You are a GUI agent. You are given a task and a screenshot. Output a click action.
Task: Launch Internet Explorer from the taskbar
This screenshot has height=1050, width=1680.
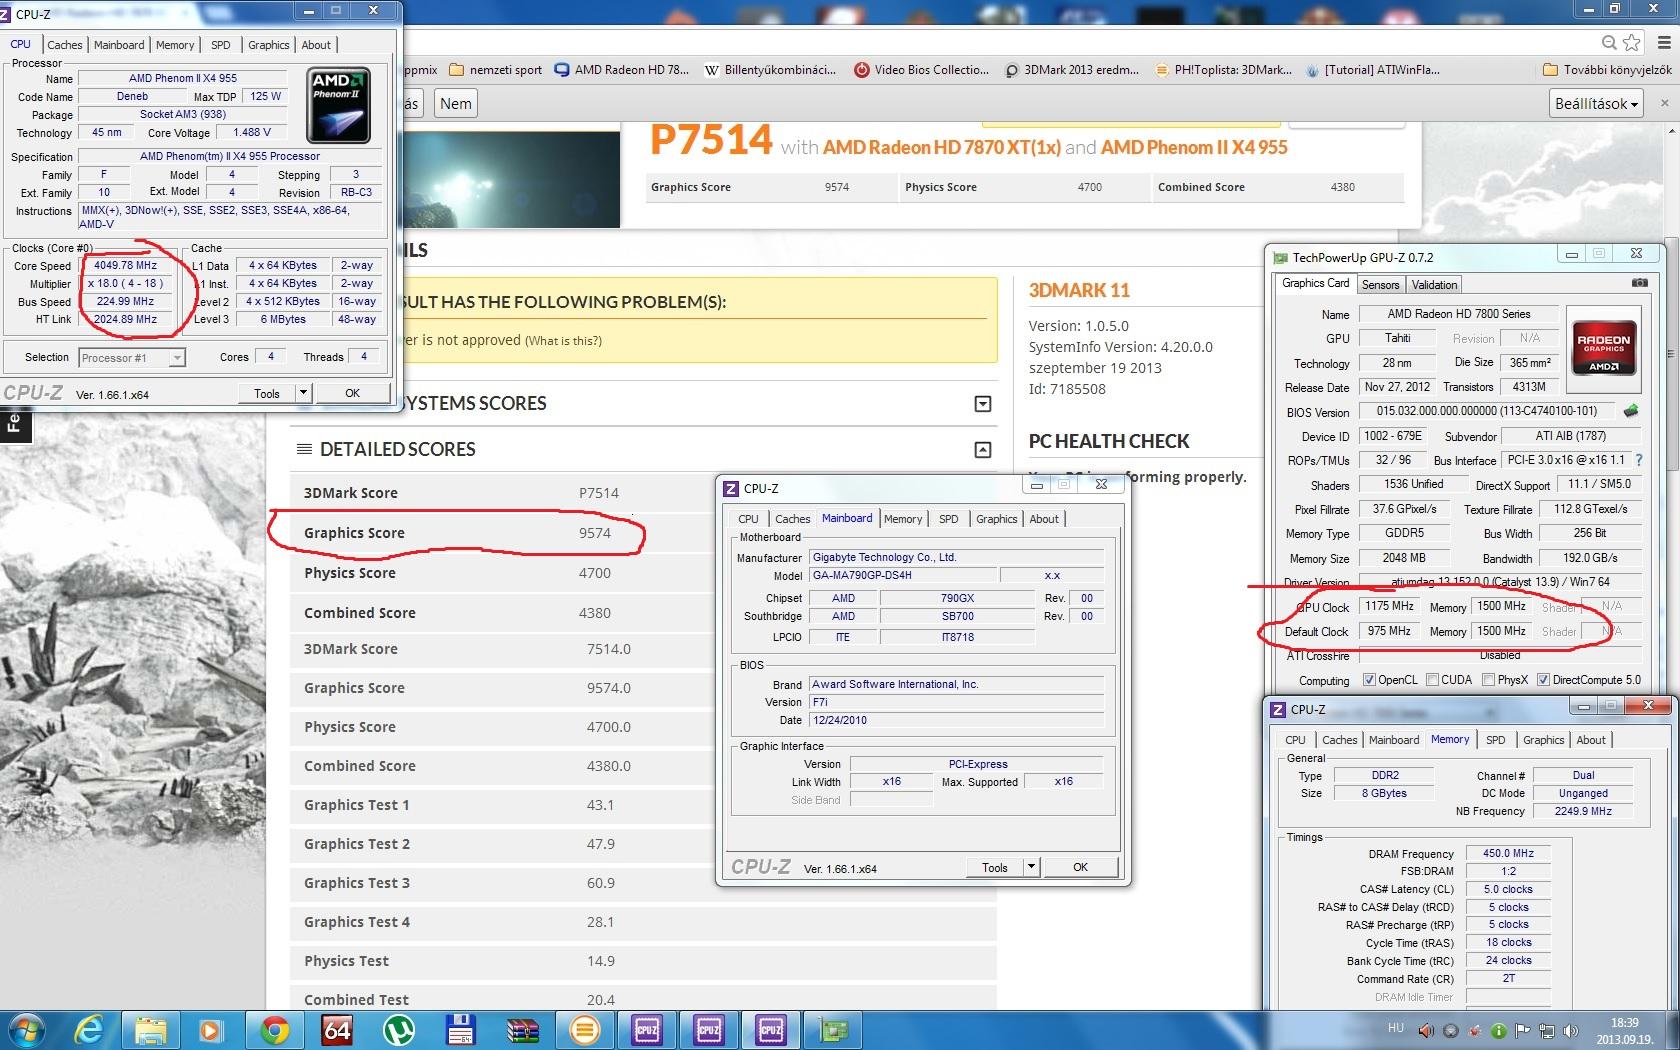coord(89,1030)
